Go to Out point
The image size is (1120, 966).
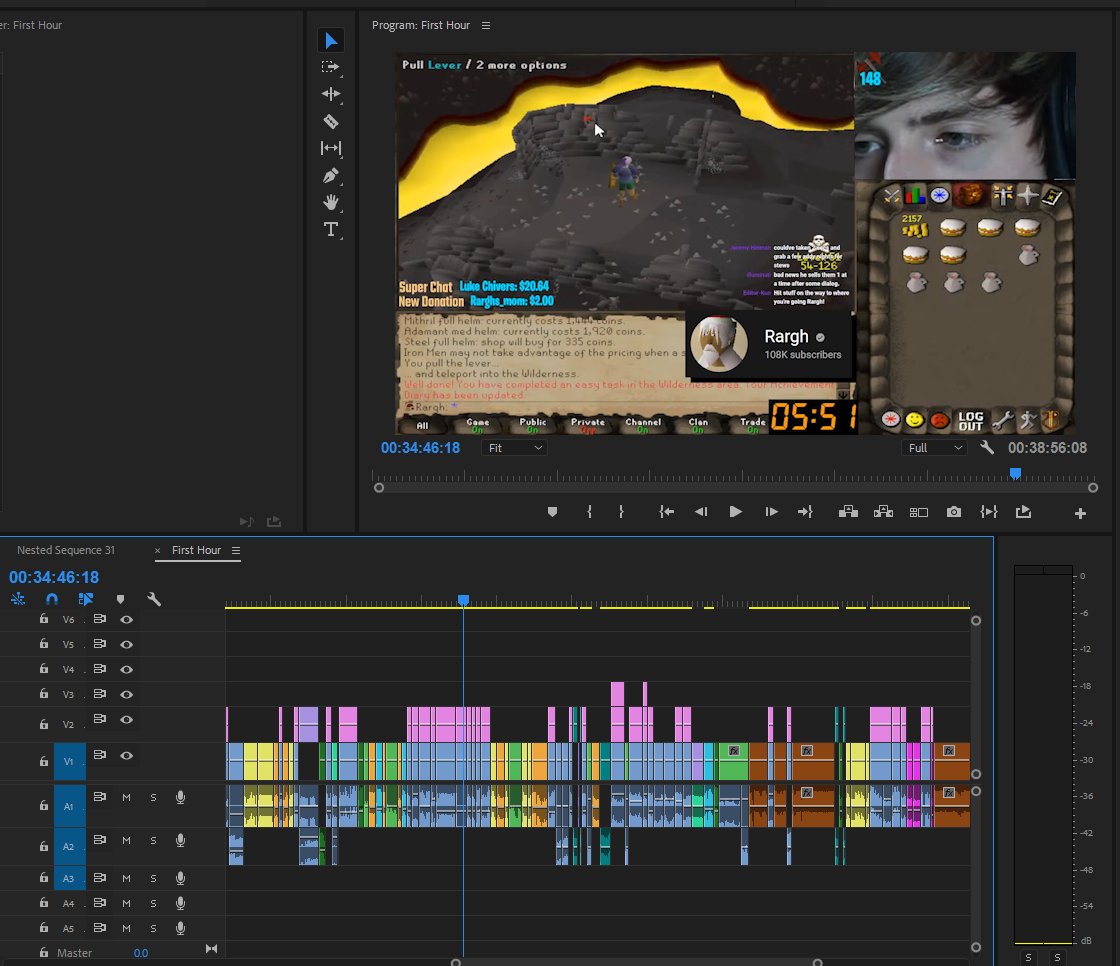[x=805, y=512]
